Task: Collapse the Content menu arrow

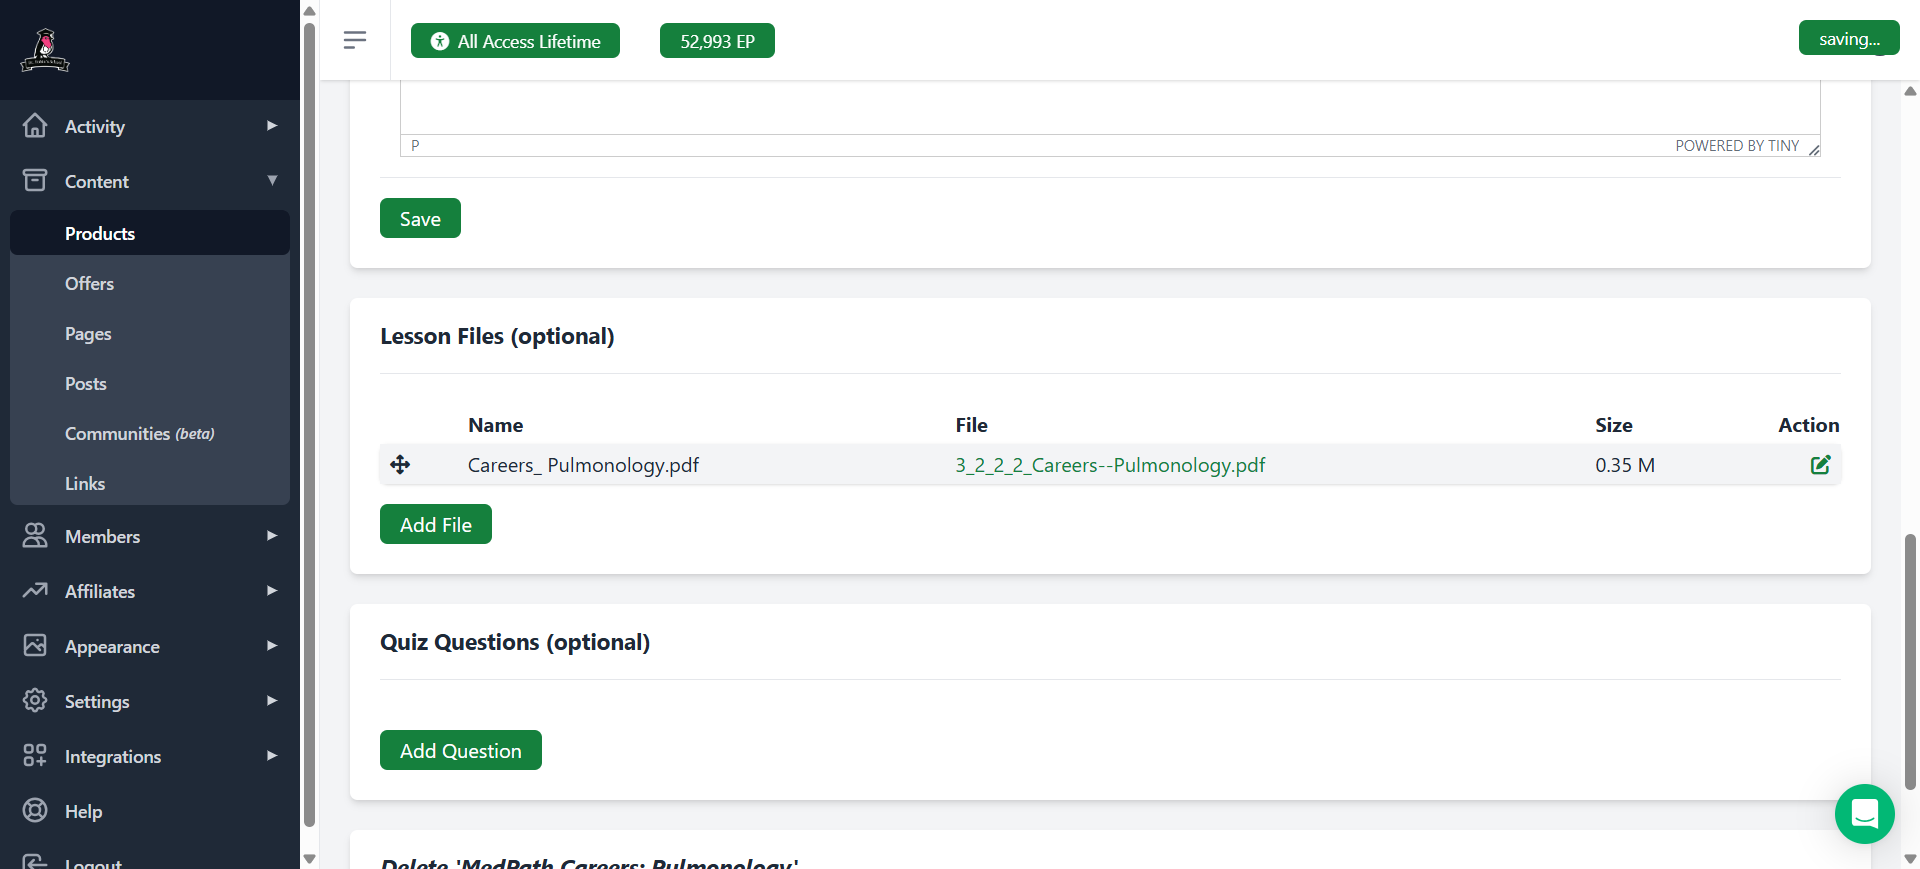Action: tap(271, 181)
